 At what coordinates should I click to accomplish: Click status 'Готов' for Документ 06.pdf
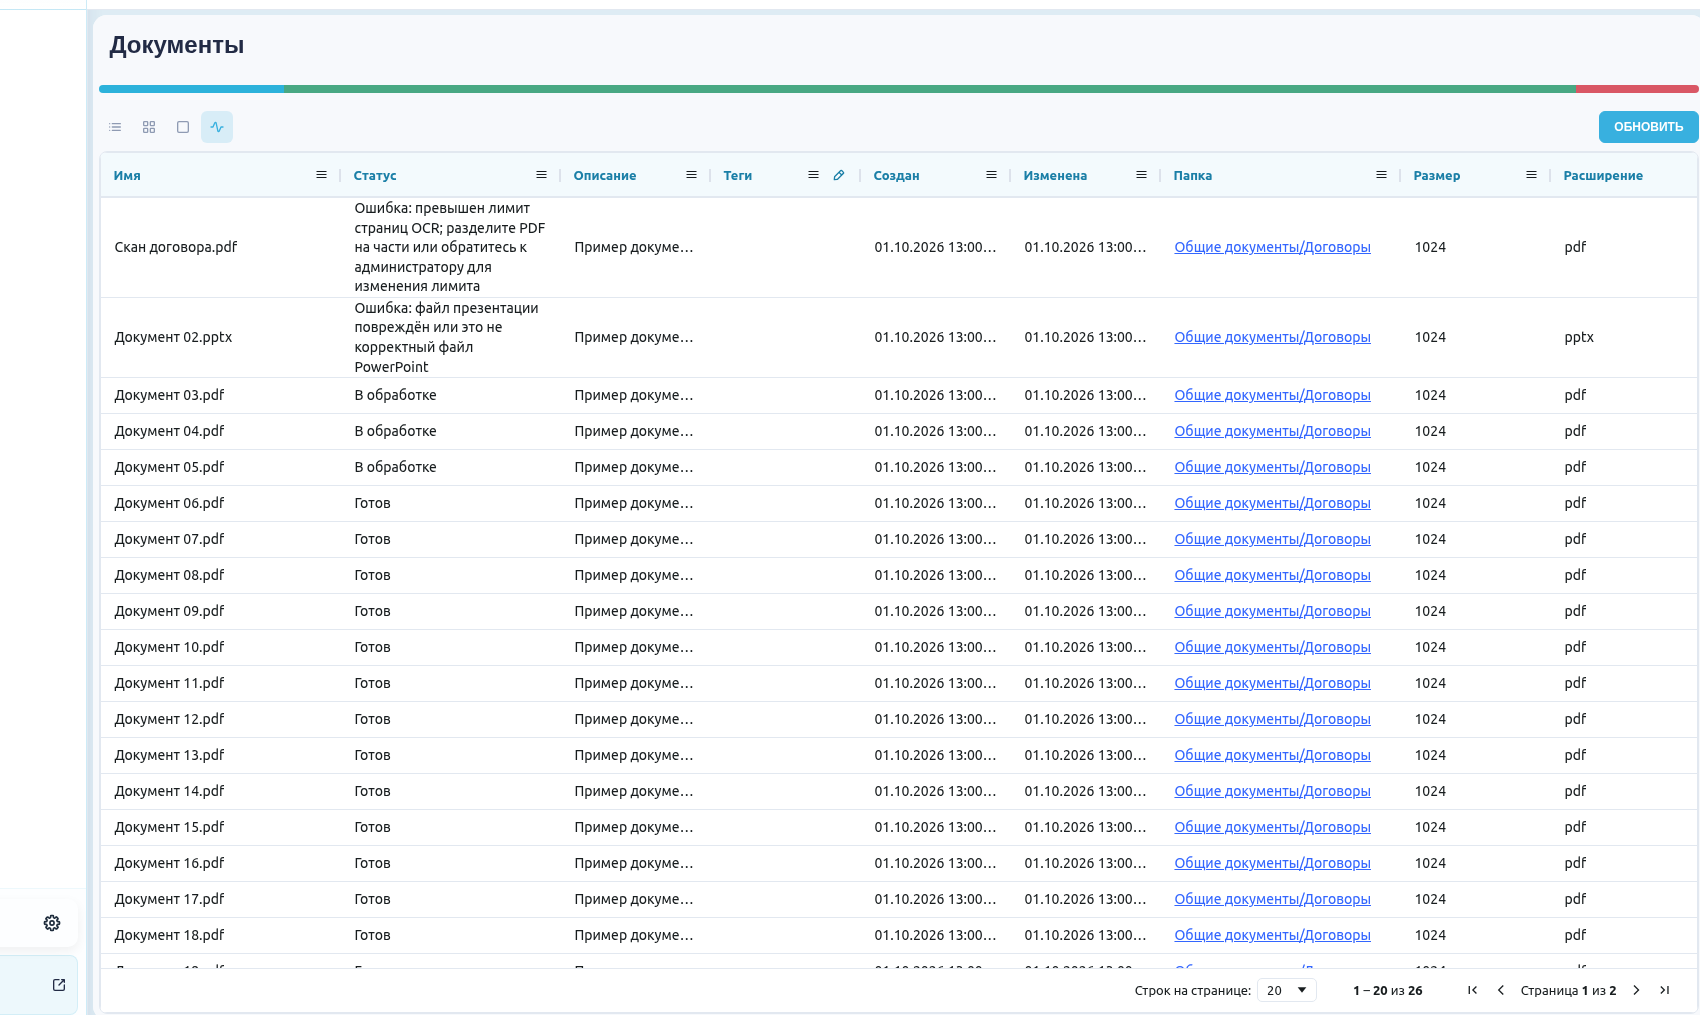pos(372,503)
